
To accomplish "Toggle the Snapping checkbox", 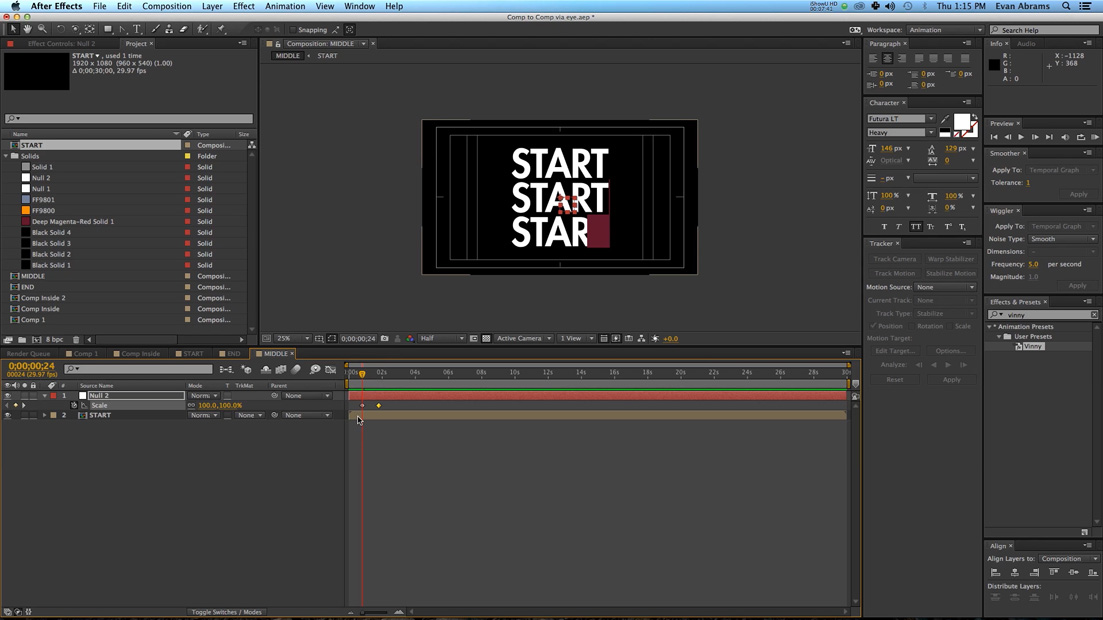I will pos(292,30).
